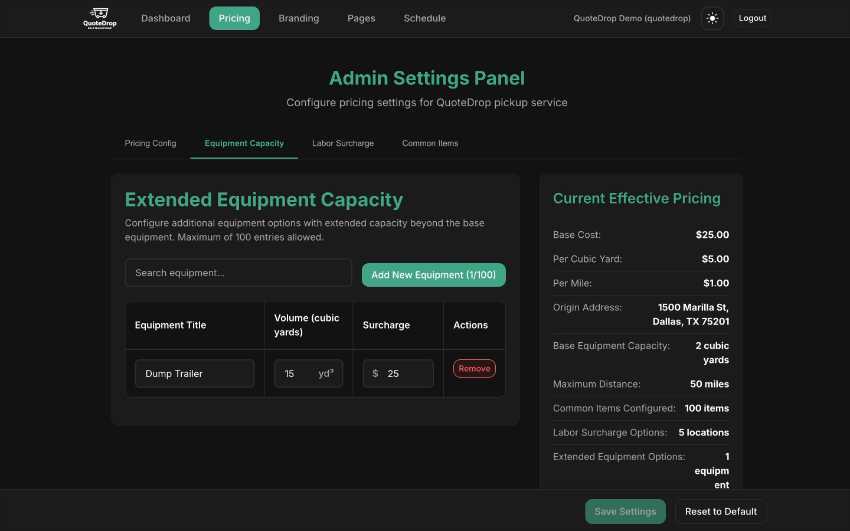Image resolution: width=850 pixels, height=531 pixels.
Task: Click the QuoteDrop Demo (quotedrop) account text
Action: pyautogui.click(x=632, y=18)
